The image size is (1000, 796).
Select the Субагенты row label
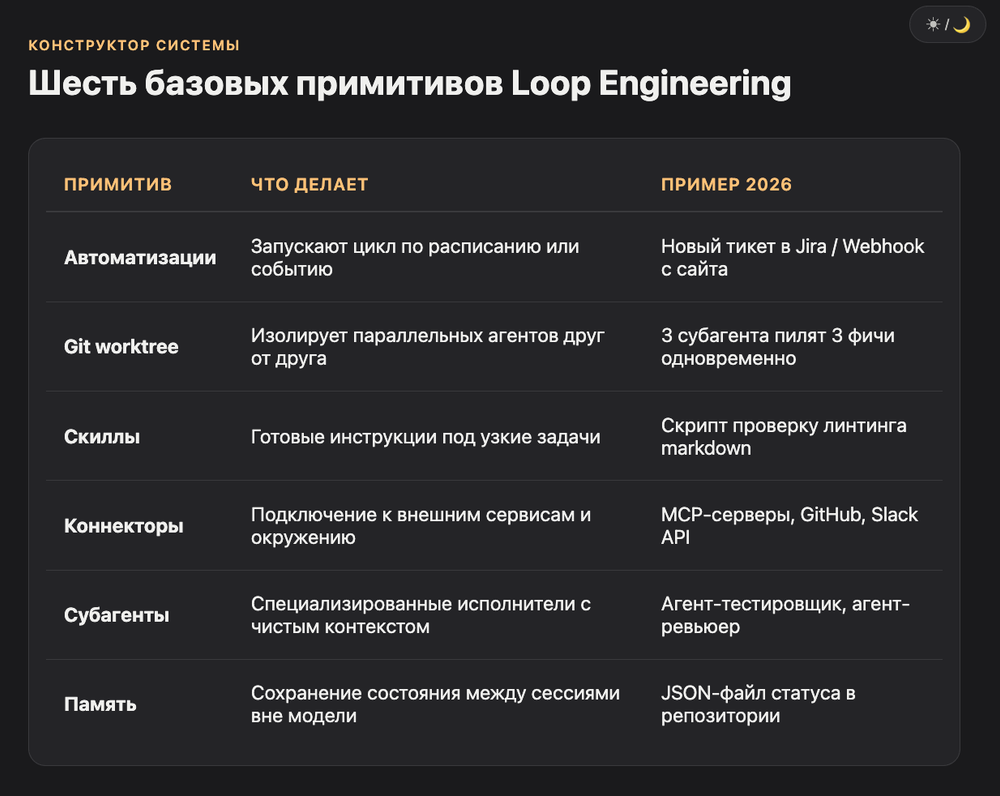coord(117,615)
